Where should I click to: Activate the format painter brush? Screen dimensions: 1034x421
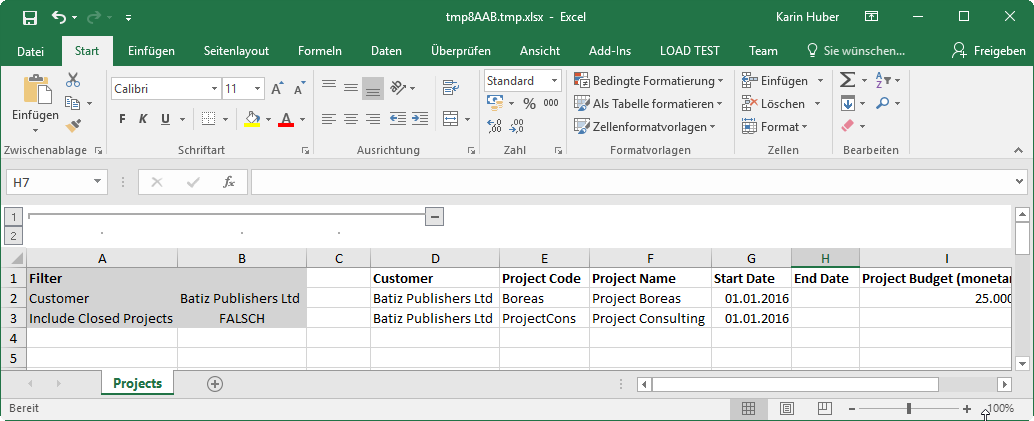click(x=73, y=125)
